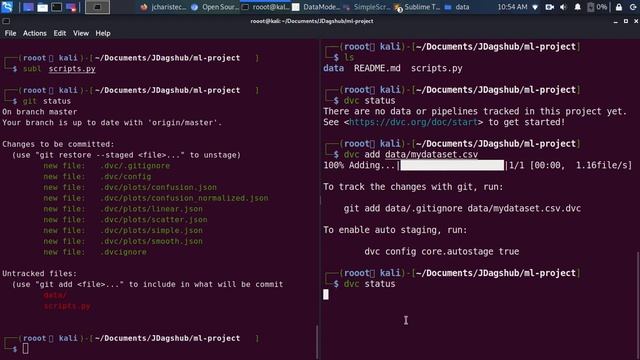Open the network connection tray icon
Screen dimensions: 640x360
(535, 7)
